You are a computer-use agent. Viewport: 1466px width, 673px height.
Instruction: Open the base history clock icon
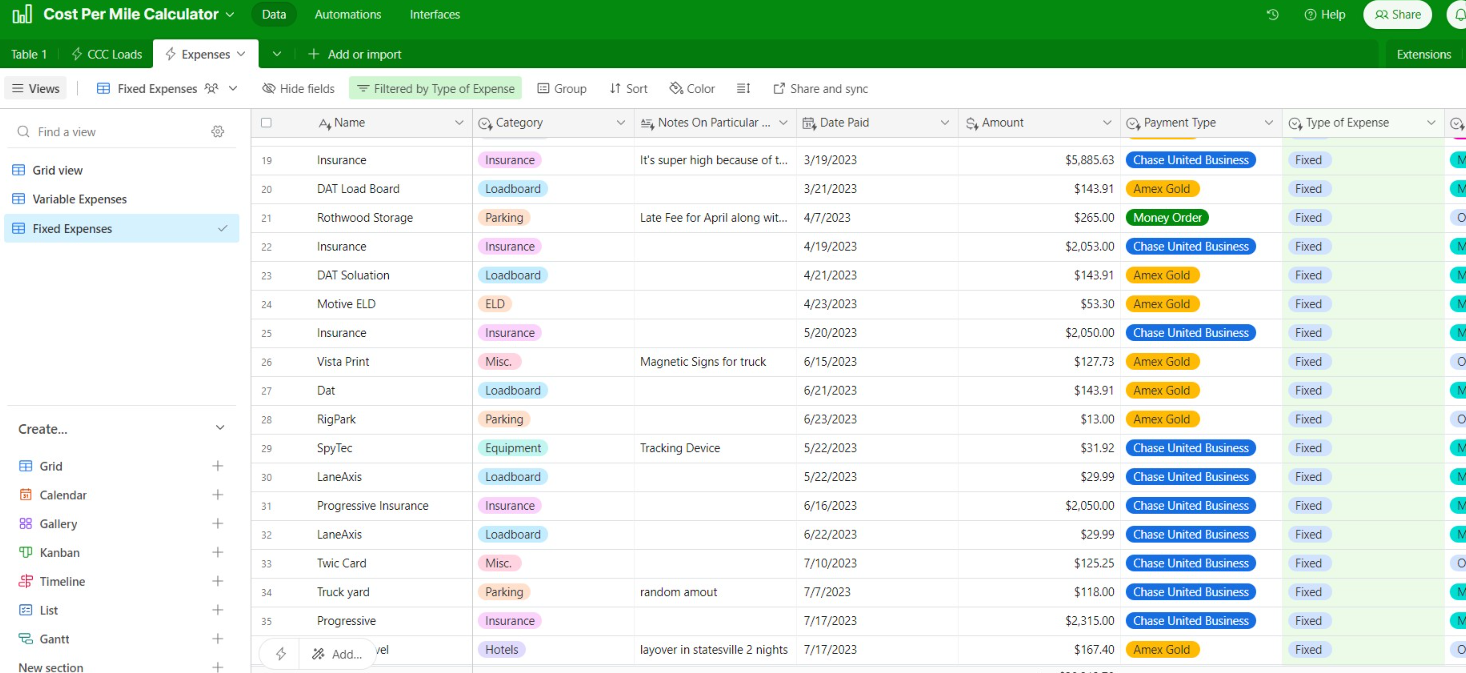(x=1272, y=15)
